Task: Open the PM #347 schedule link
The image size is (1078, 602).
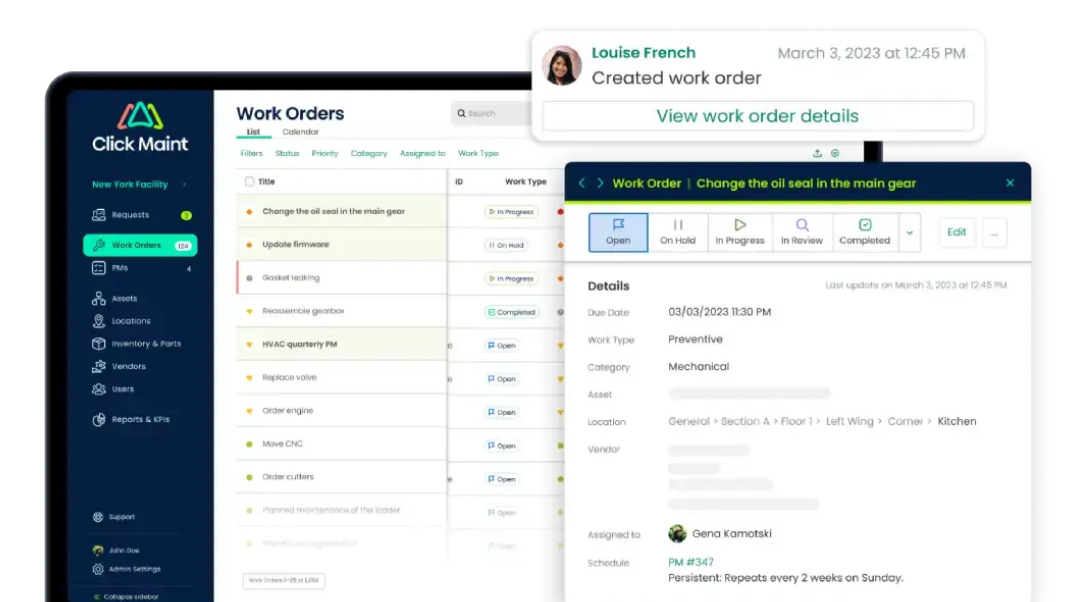Action: [x=691, y=563]
